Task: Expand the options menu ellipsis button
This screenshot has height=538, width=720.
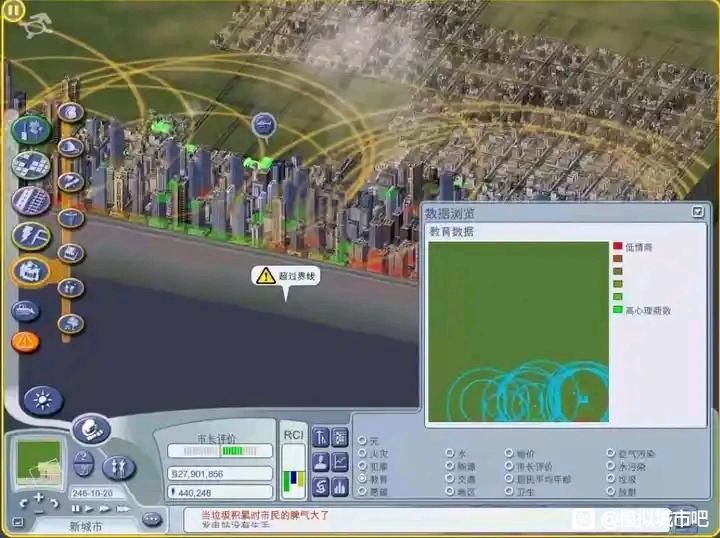Action: [x=151, y=519]
